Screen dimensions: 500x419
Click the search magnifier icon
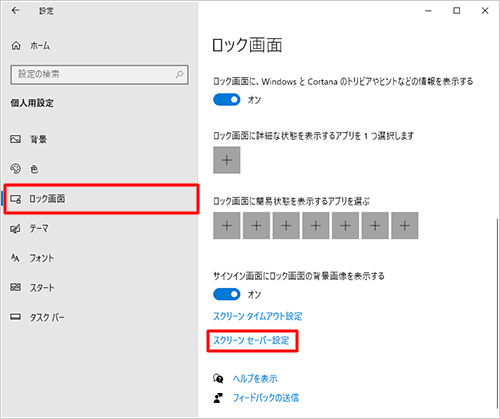point(179,74)
